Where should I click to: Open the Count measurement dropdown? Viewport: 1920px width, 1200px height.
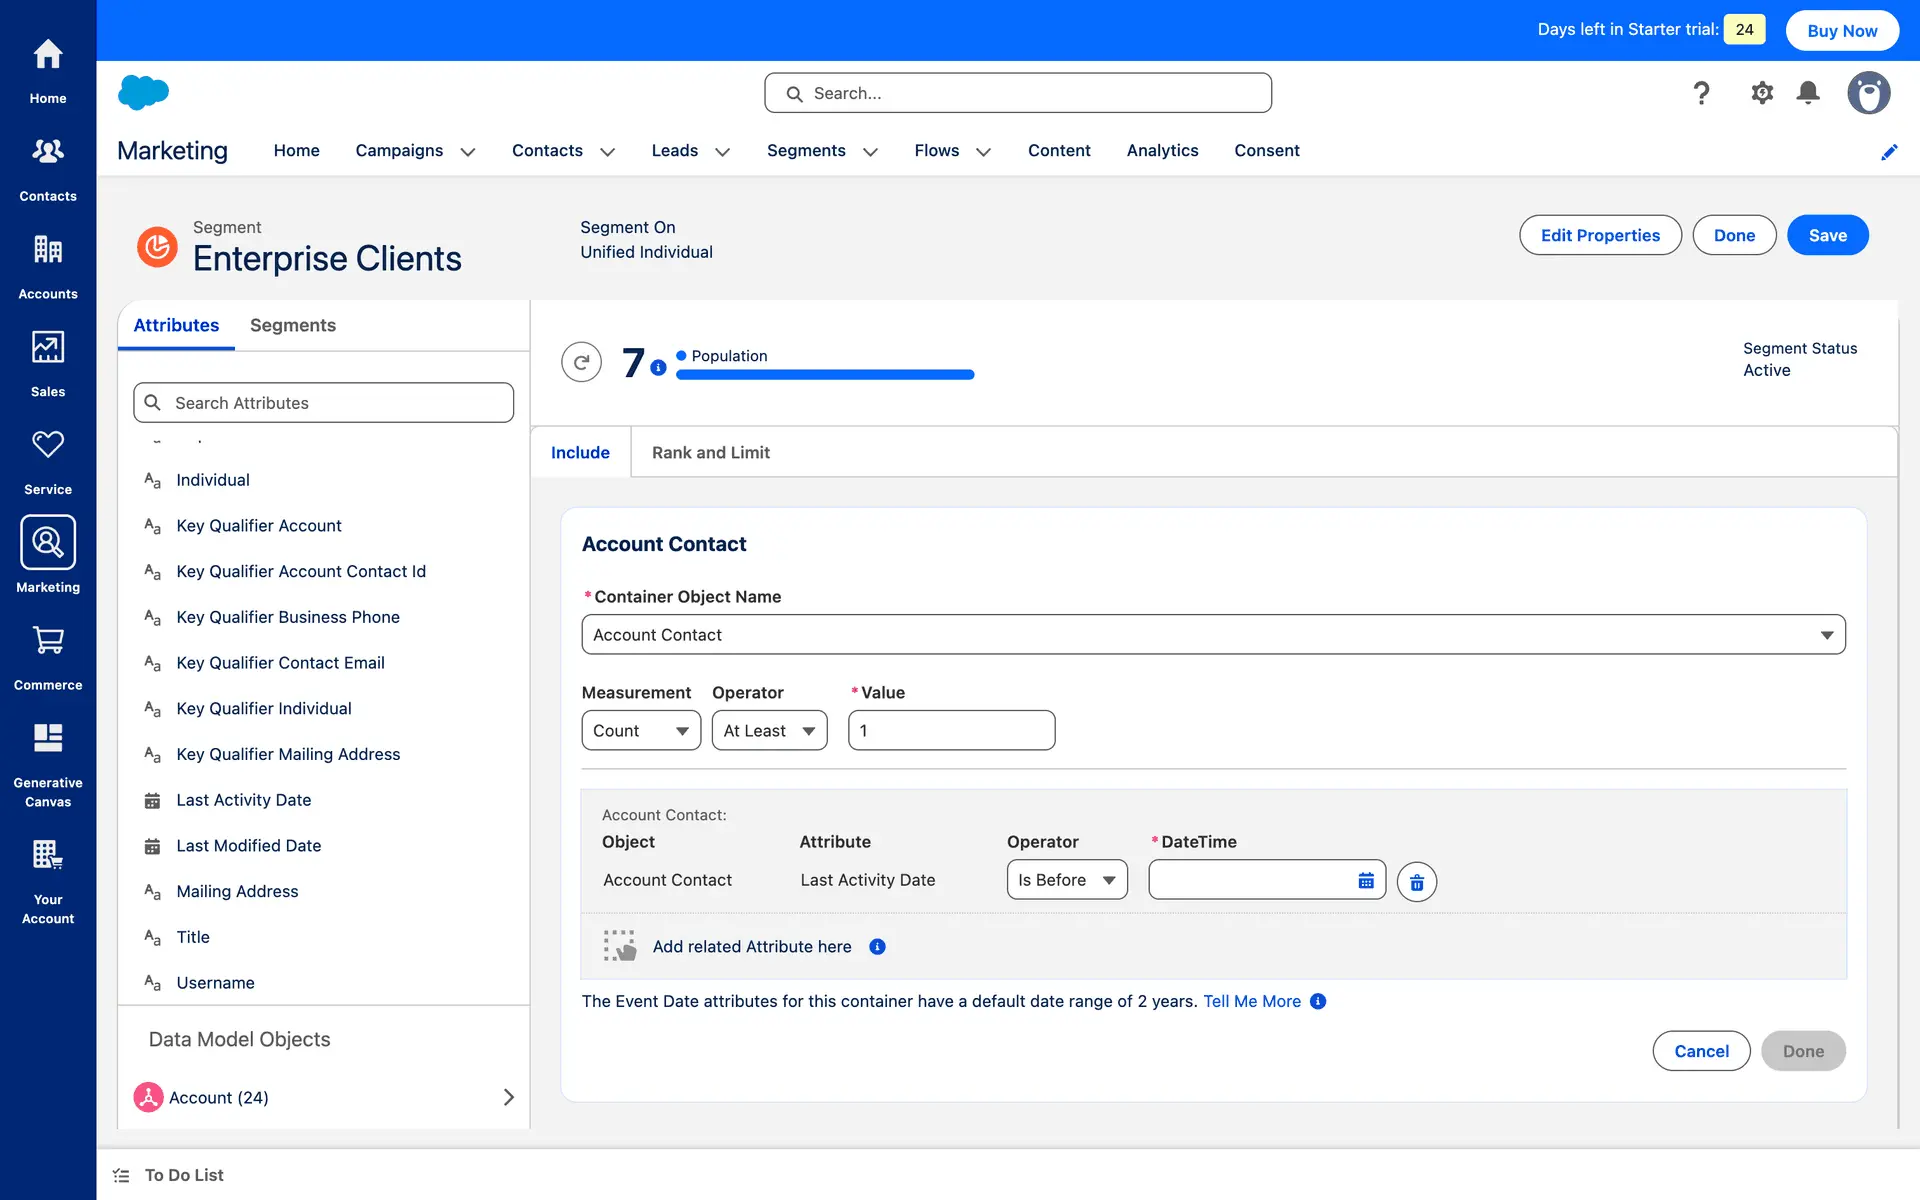tap(641, 731)
